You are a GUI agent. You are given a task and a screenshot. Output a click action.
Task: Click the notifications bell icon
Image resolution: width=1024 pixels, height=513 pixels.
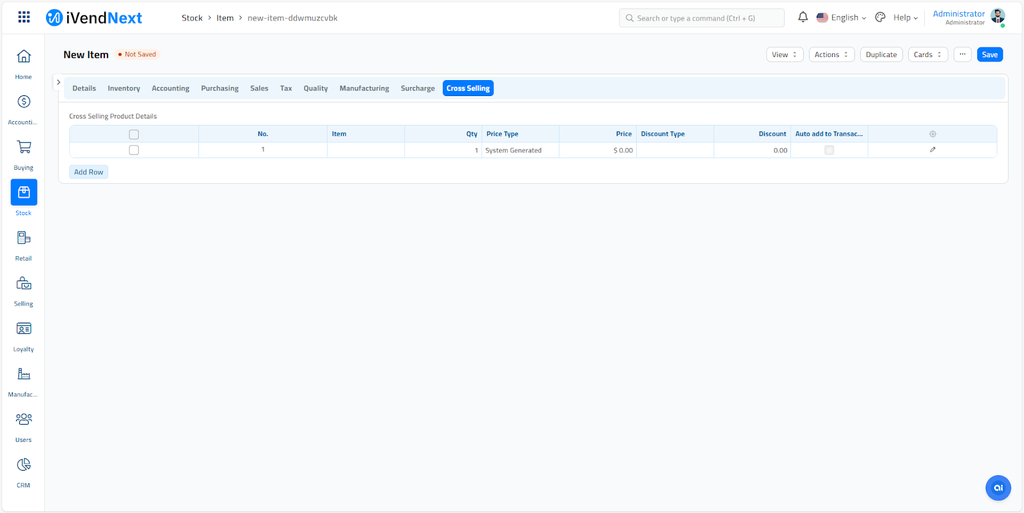[x=802, y=17]
